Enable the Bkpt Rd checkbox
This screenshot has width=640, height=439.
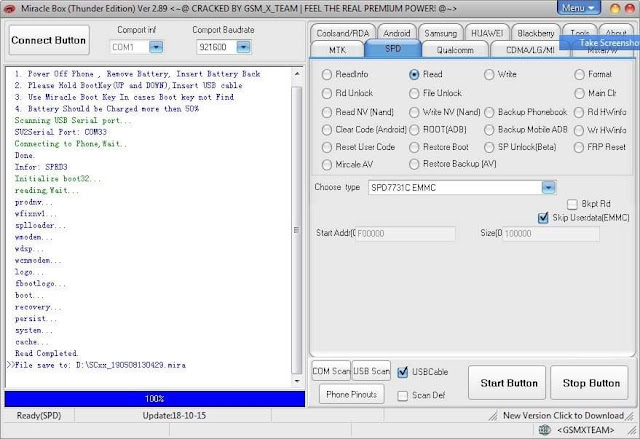click(572, 204)
